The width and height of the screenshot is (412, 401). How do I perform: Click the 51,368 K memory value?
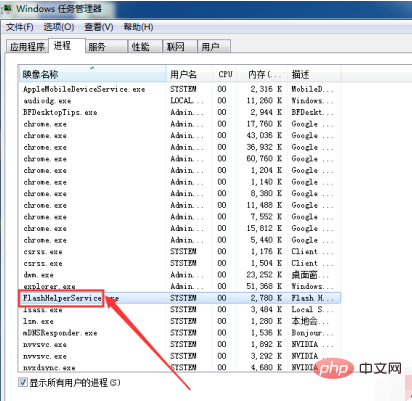264,286
